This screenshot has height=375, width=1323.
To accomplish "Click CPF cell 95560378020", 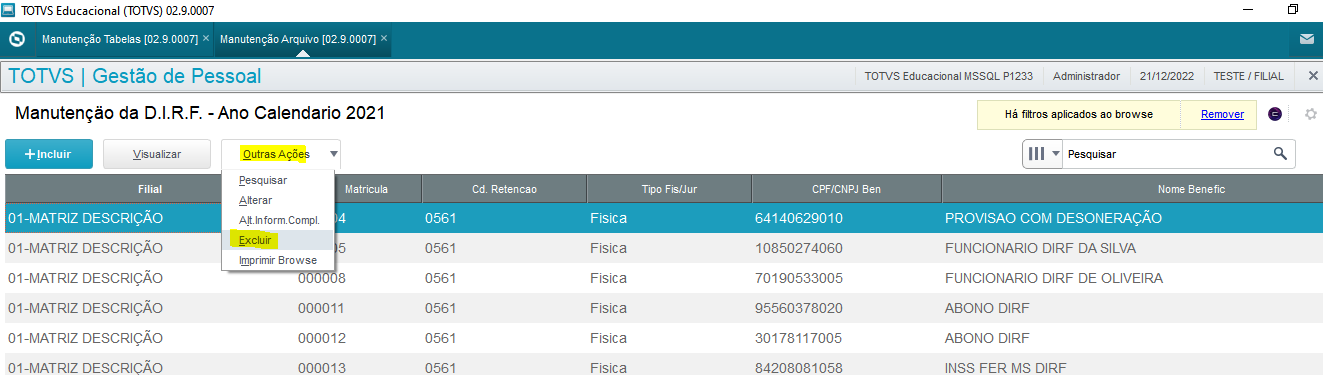I will [798, 308].
